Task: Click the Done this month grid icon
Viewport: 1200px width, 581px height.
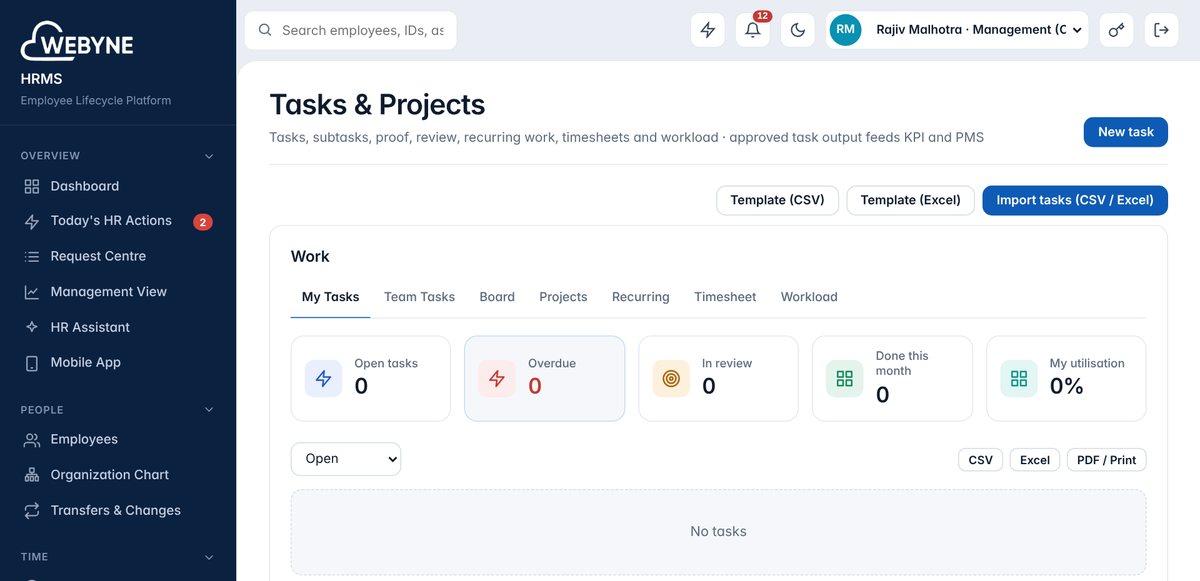Action: pyautogui.click(x=845, y=379)
